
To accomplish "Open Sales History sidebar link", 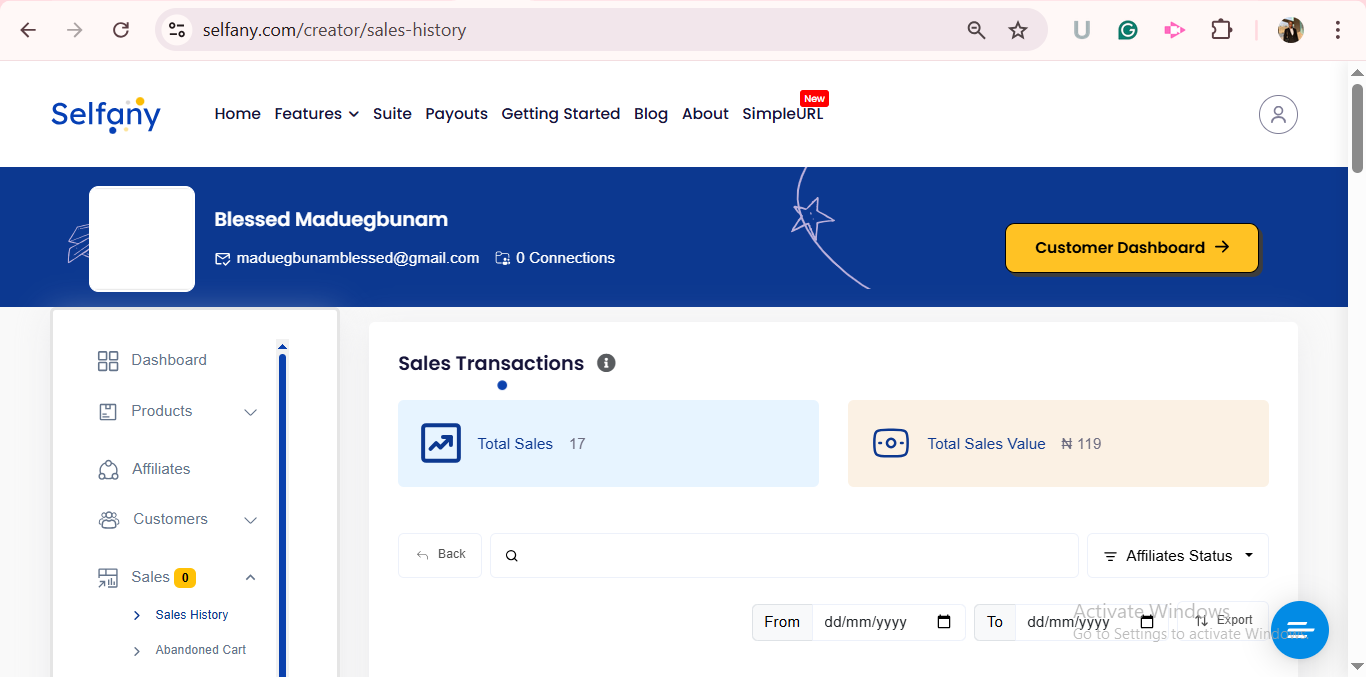I will point(192,615).
